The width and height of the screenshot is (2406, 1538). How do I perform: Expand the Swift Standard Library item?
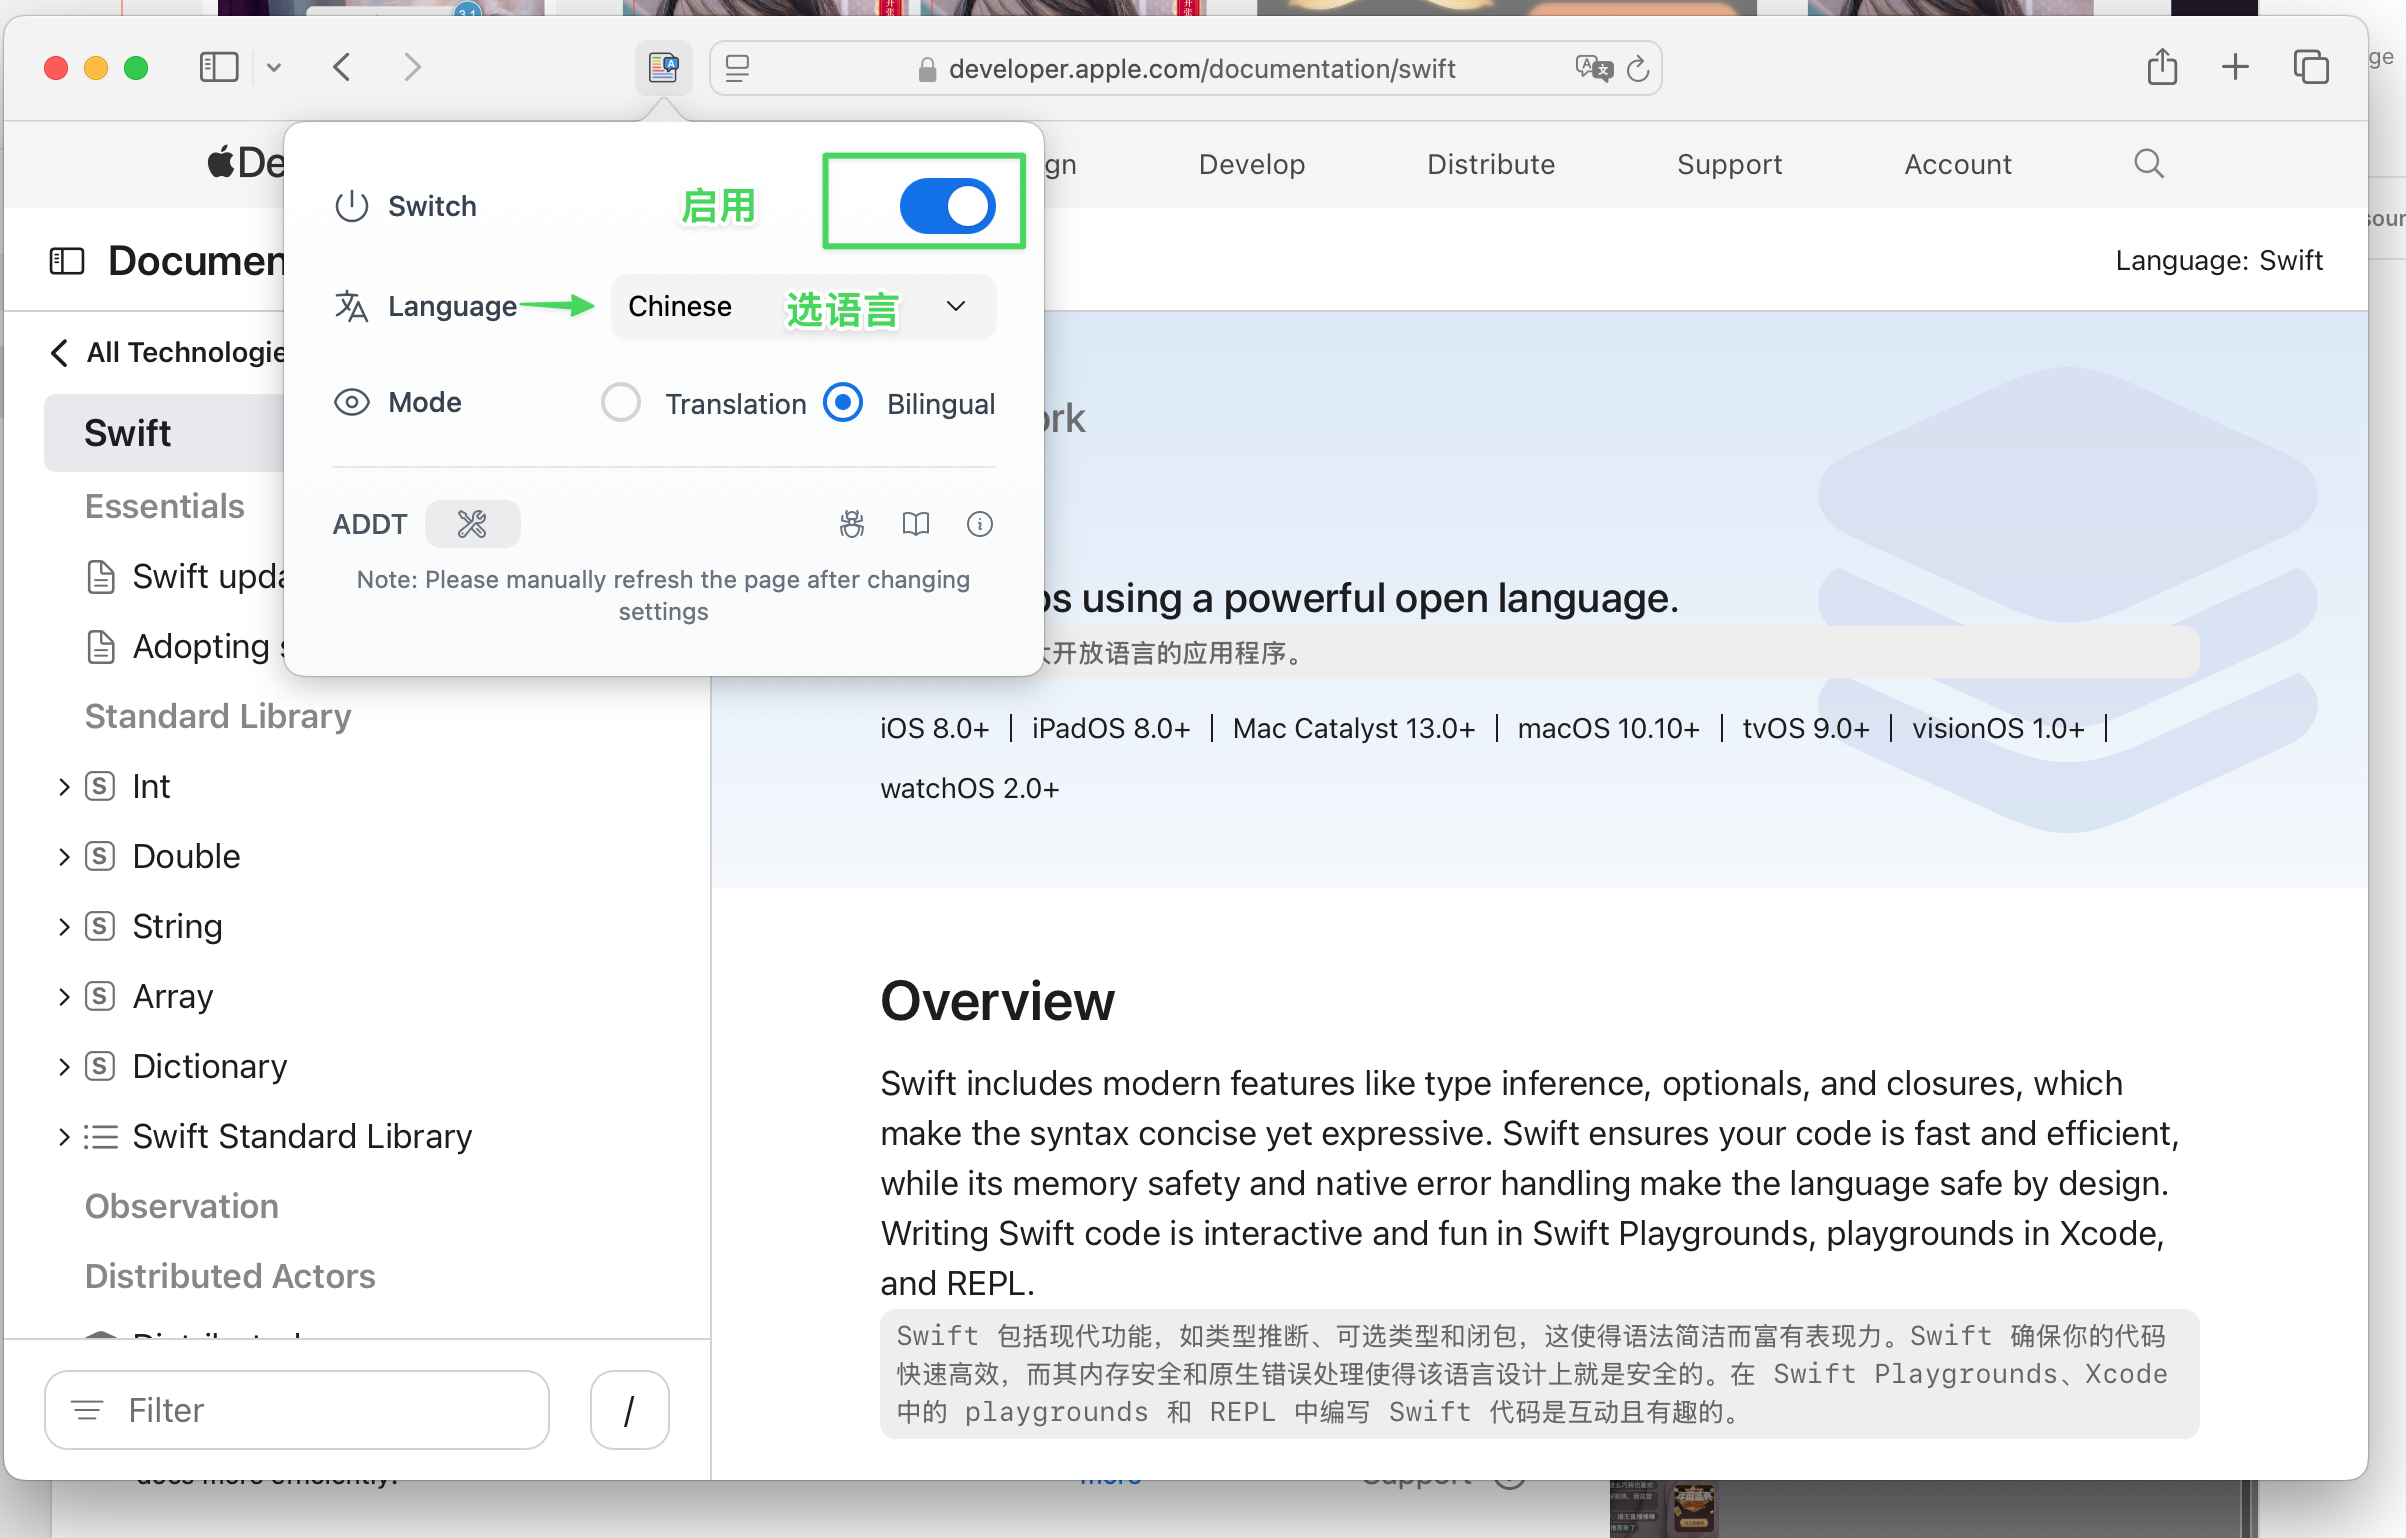64,1137
